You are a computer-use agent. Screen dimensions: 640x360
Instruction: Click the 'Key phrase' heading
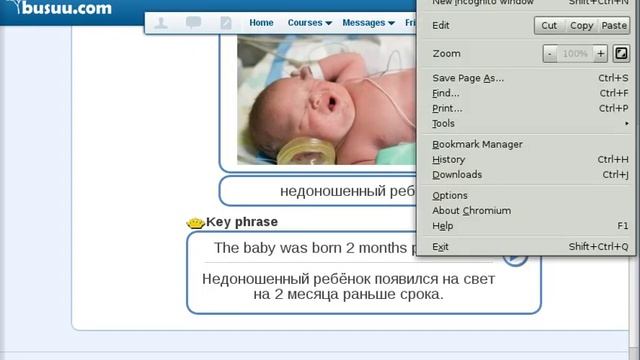coord(242,222)
